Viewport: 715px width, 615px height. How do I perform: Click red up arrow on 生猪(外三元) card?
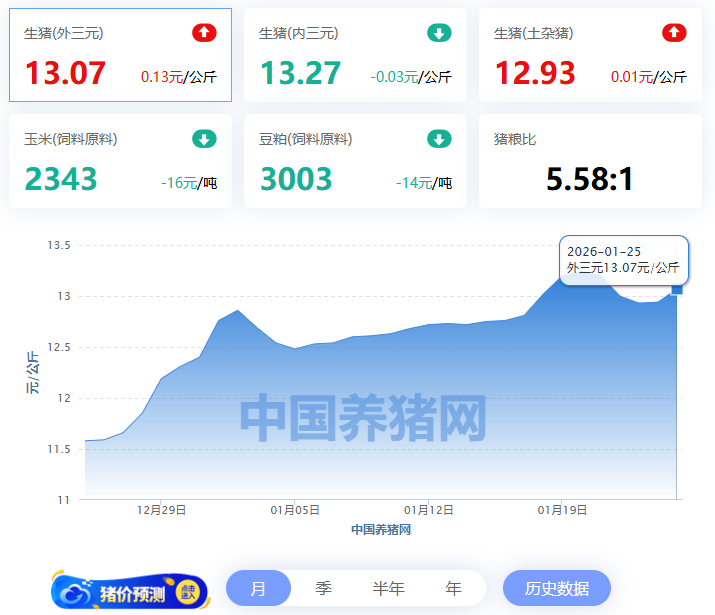click(x=204, y=33)
